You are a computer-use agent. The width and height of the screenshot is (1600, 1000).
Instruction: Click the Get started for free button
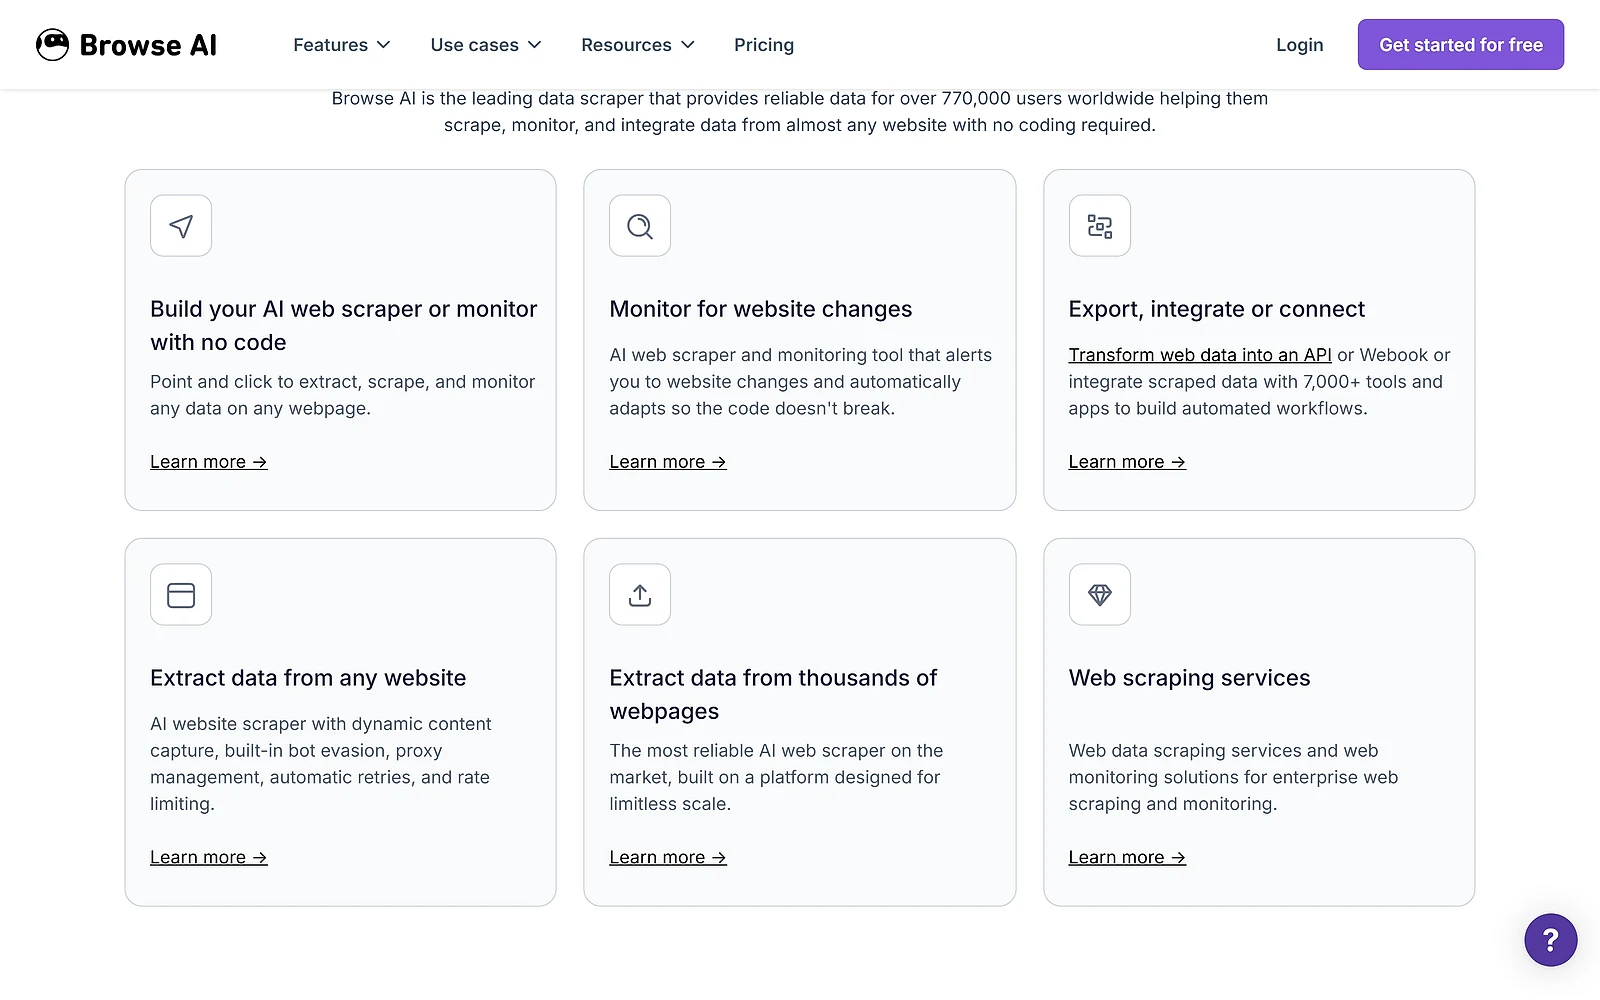[1461, 45]
